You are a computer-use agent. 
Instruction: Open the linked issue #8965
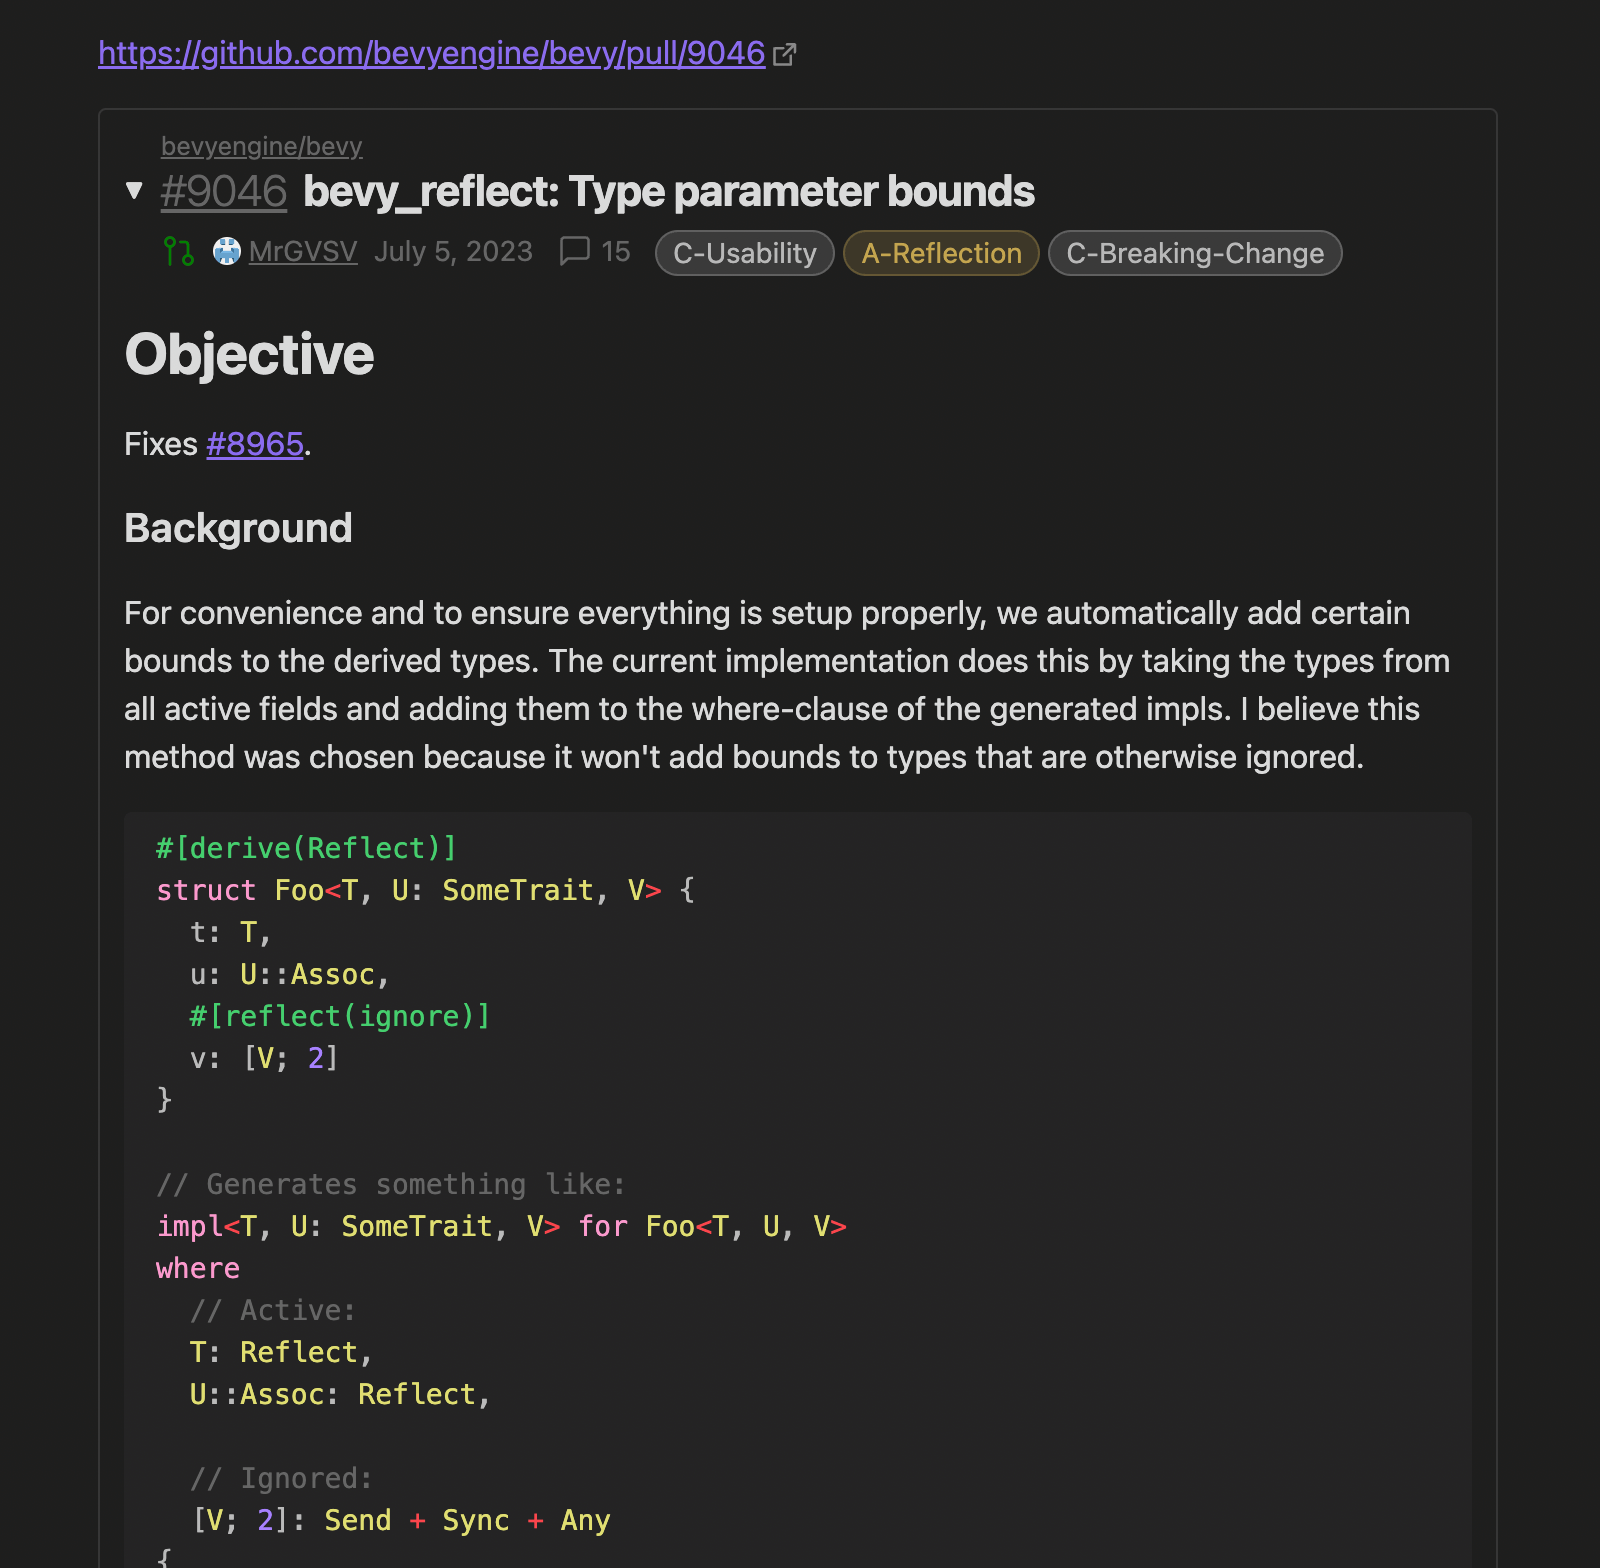click(x=255, y=444)
